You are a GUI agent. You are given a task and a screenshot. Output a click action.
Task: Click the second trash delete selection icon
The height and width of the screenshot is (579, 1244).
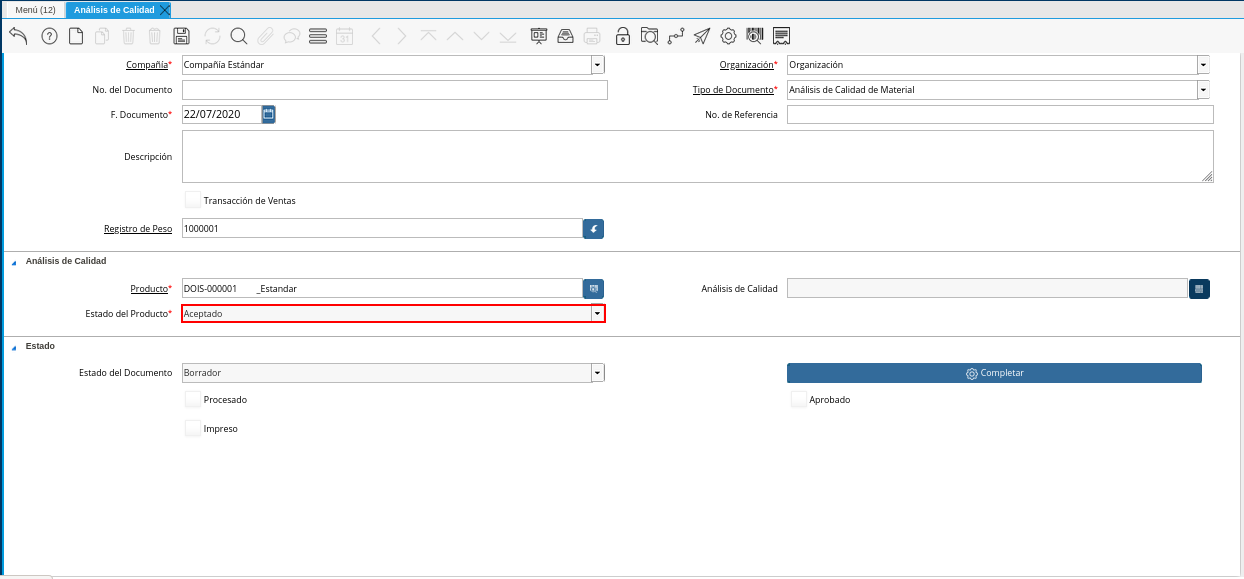154,36
